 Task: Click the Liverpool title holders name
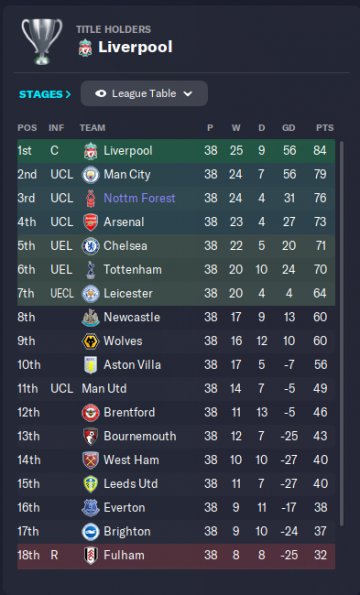pos(135,47)
